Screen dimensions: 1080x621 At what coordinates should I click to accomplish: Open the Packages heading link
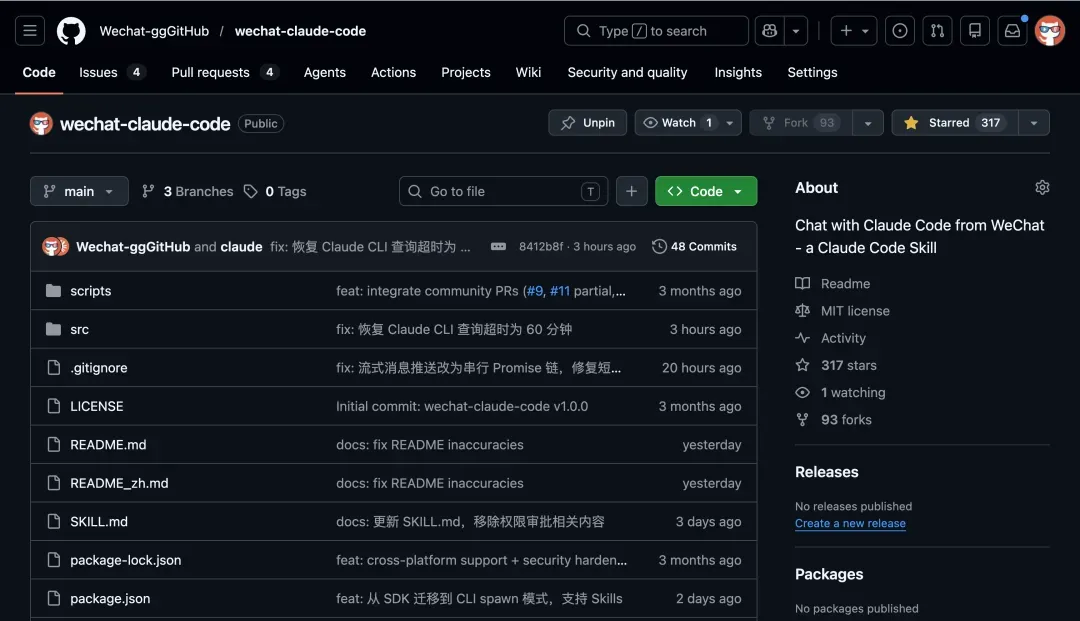(829, 574)
